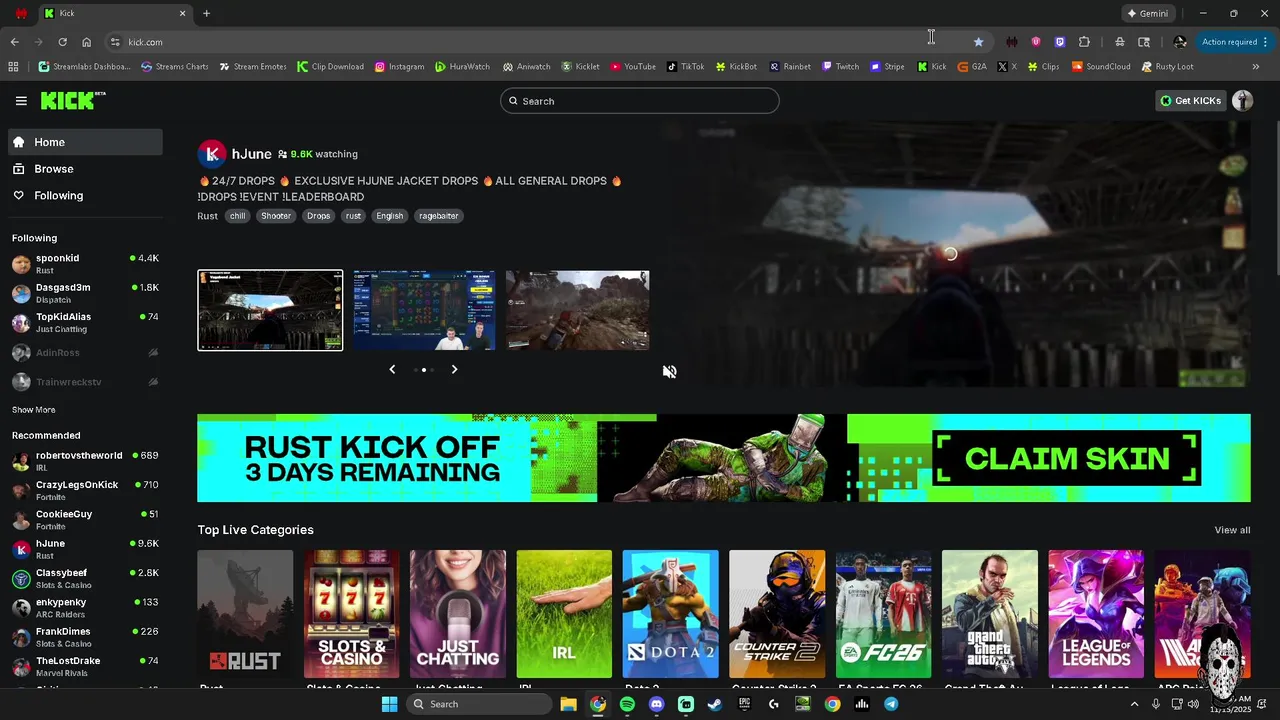
Task: Unmute the featured stream audio
Action: tap(670, 372)
